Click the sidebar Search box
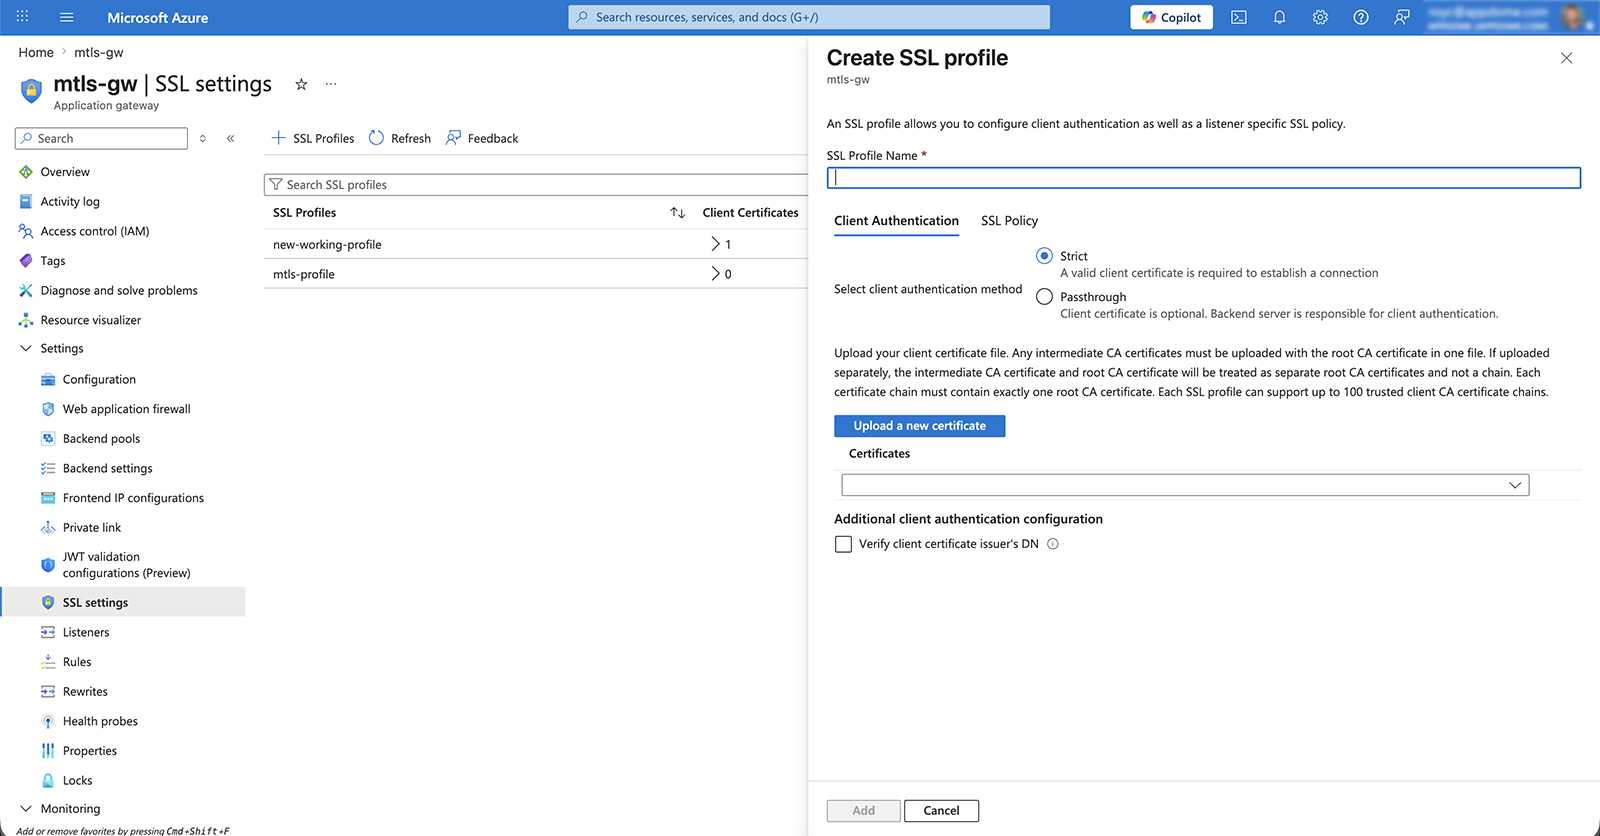 (101, 139)
